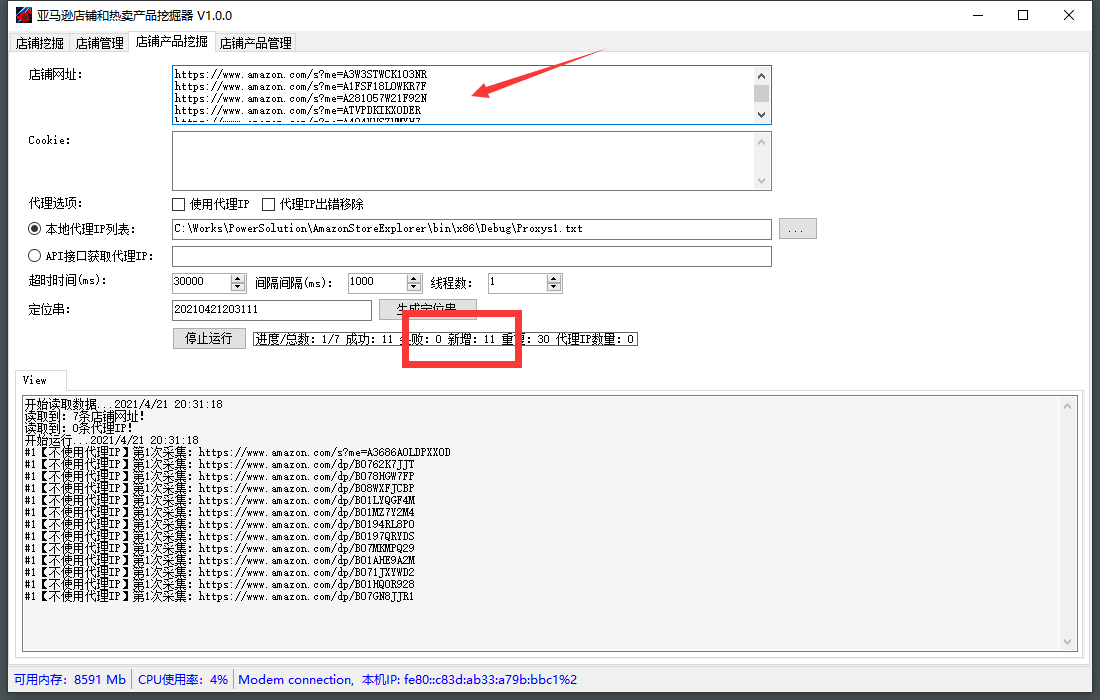Image resolution: width=1100 pixels, height=700 pixels.
Task: Increase 线程数 with the up arrow
Action: point(554,278)
